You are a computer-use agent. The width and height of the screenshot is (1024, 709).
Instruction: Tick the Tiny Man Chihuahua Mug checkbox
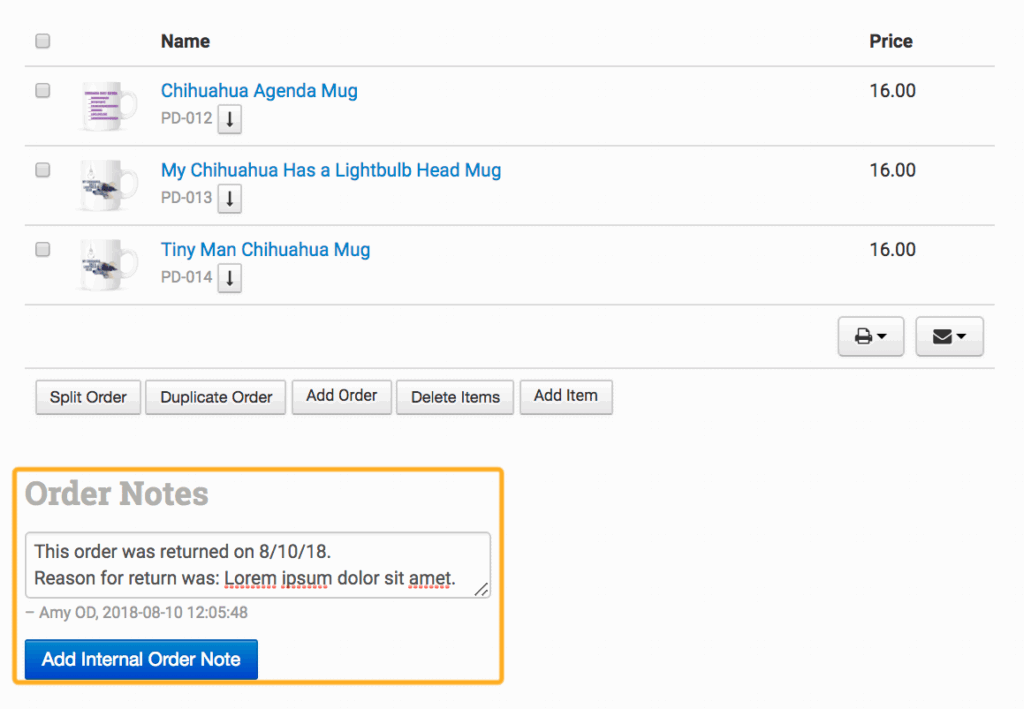42,249
